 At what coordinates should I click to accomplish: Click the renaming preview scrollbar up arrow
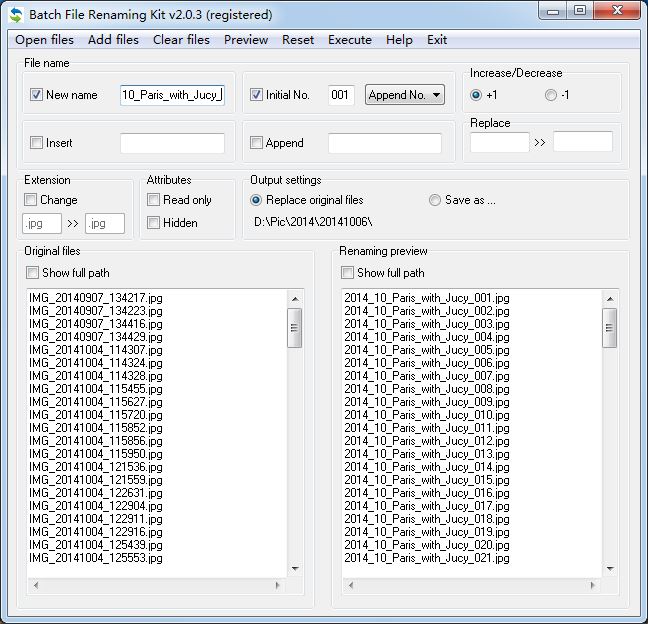click(609, 298)
